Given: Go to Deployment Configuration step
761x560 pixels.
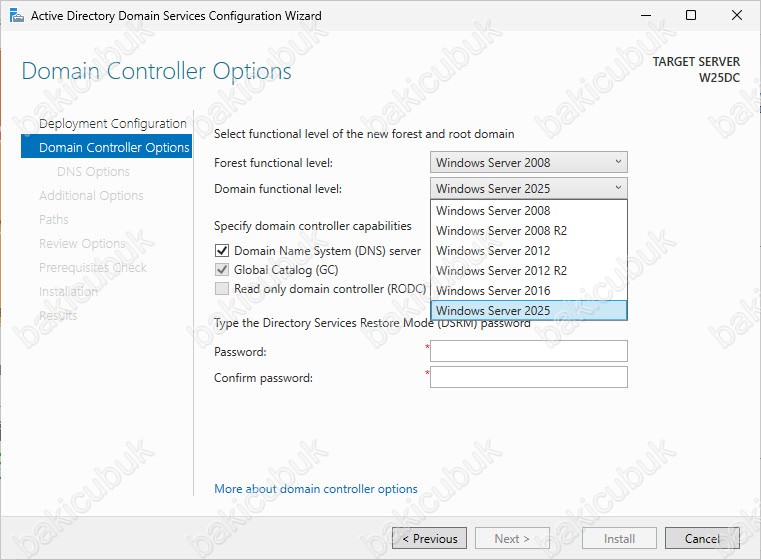Looking at the screenshot, I should point(113,123).
